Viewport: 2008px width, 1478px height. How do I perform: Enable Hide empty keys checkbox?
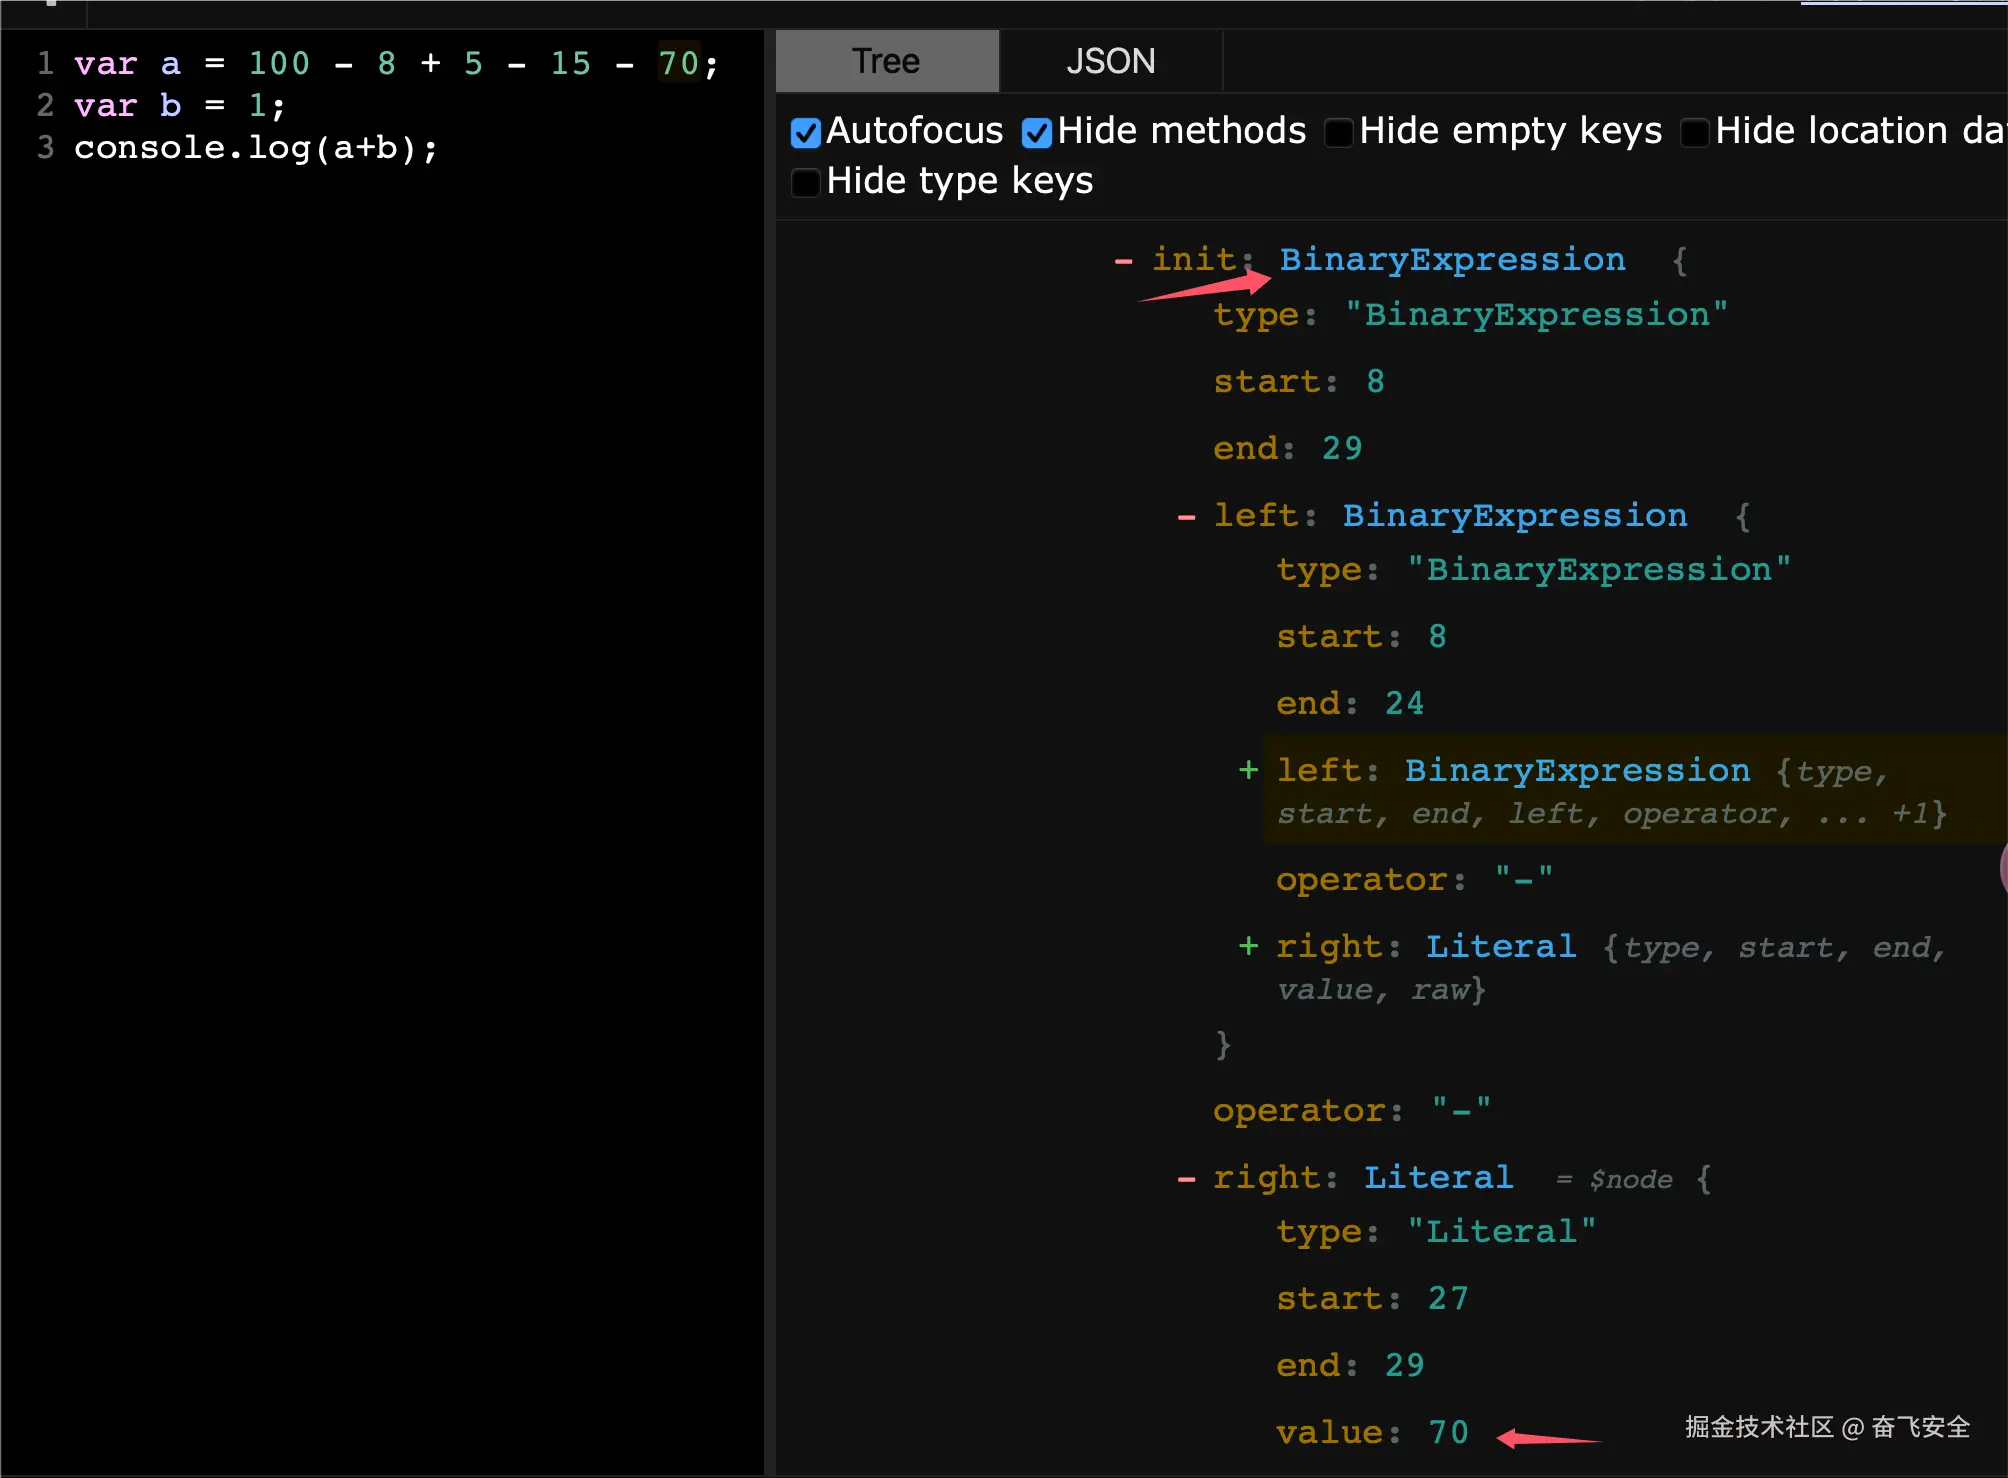[x=1338, y=132]
